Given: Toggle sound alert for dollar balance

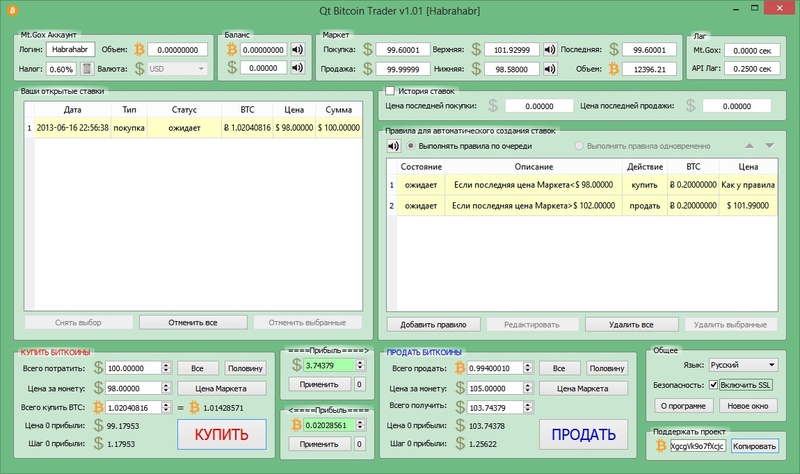Looking at the screenshot, I should pyautogui.click(x=297, y=67).
